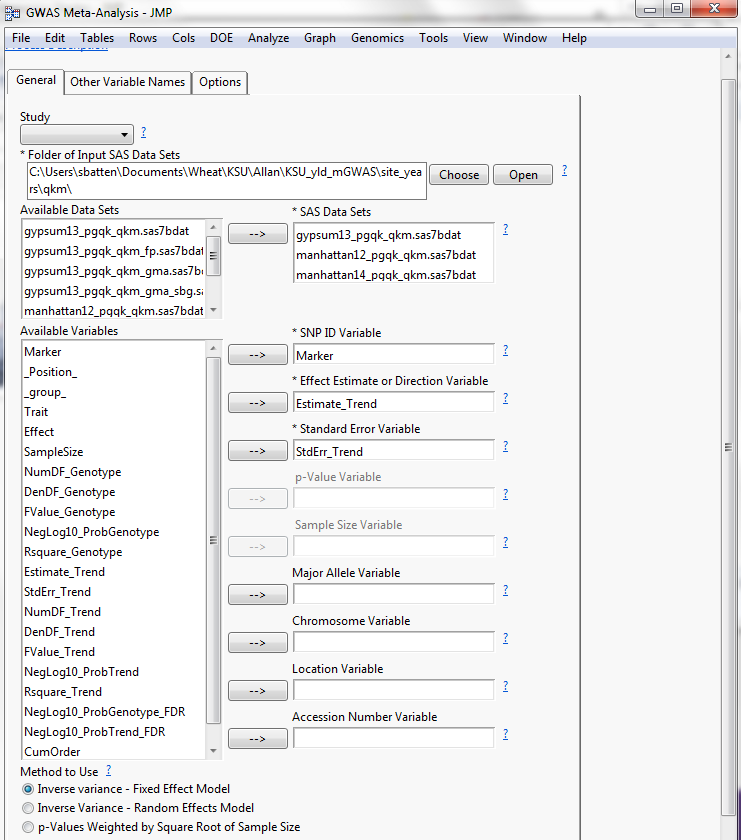
Task: Click the Open folder button
Action: (x=523, y=174)
